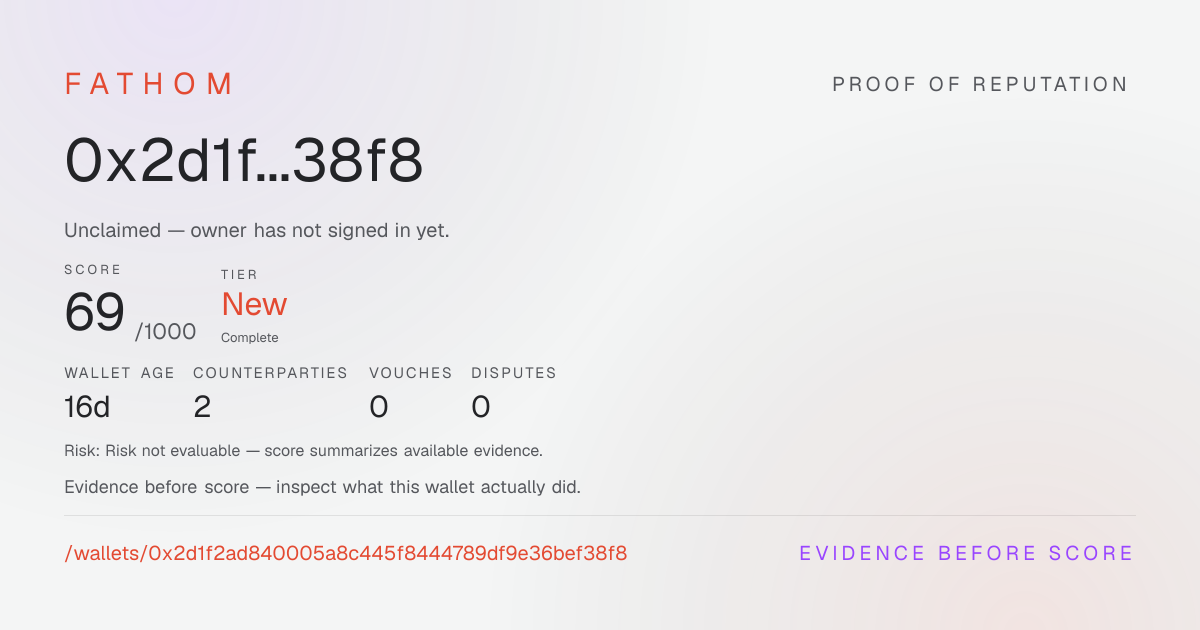
Task: Click the New tier value
Action: click(x=254, y=304)
